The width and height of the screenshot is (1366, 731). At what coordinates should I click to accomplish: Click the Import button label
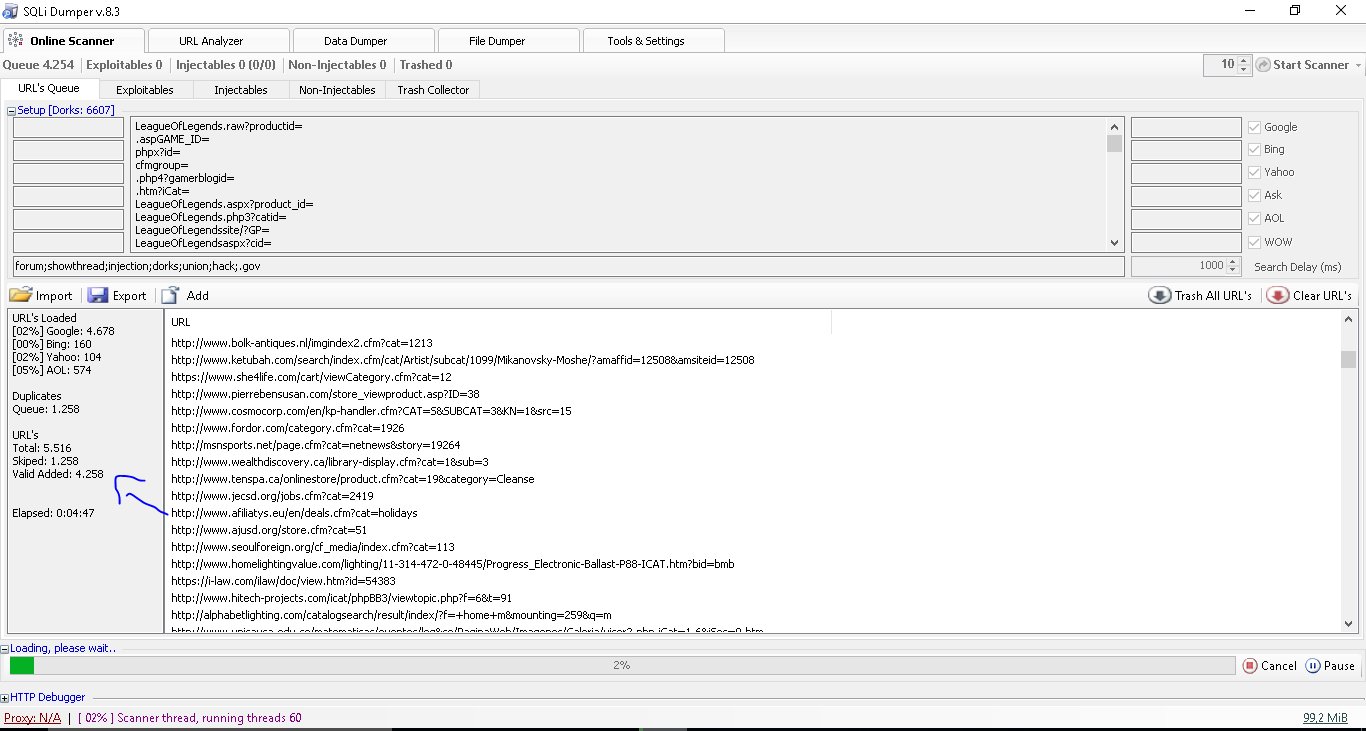tap(54, 296)
